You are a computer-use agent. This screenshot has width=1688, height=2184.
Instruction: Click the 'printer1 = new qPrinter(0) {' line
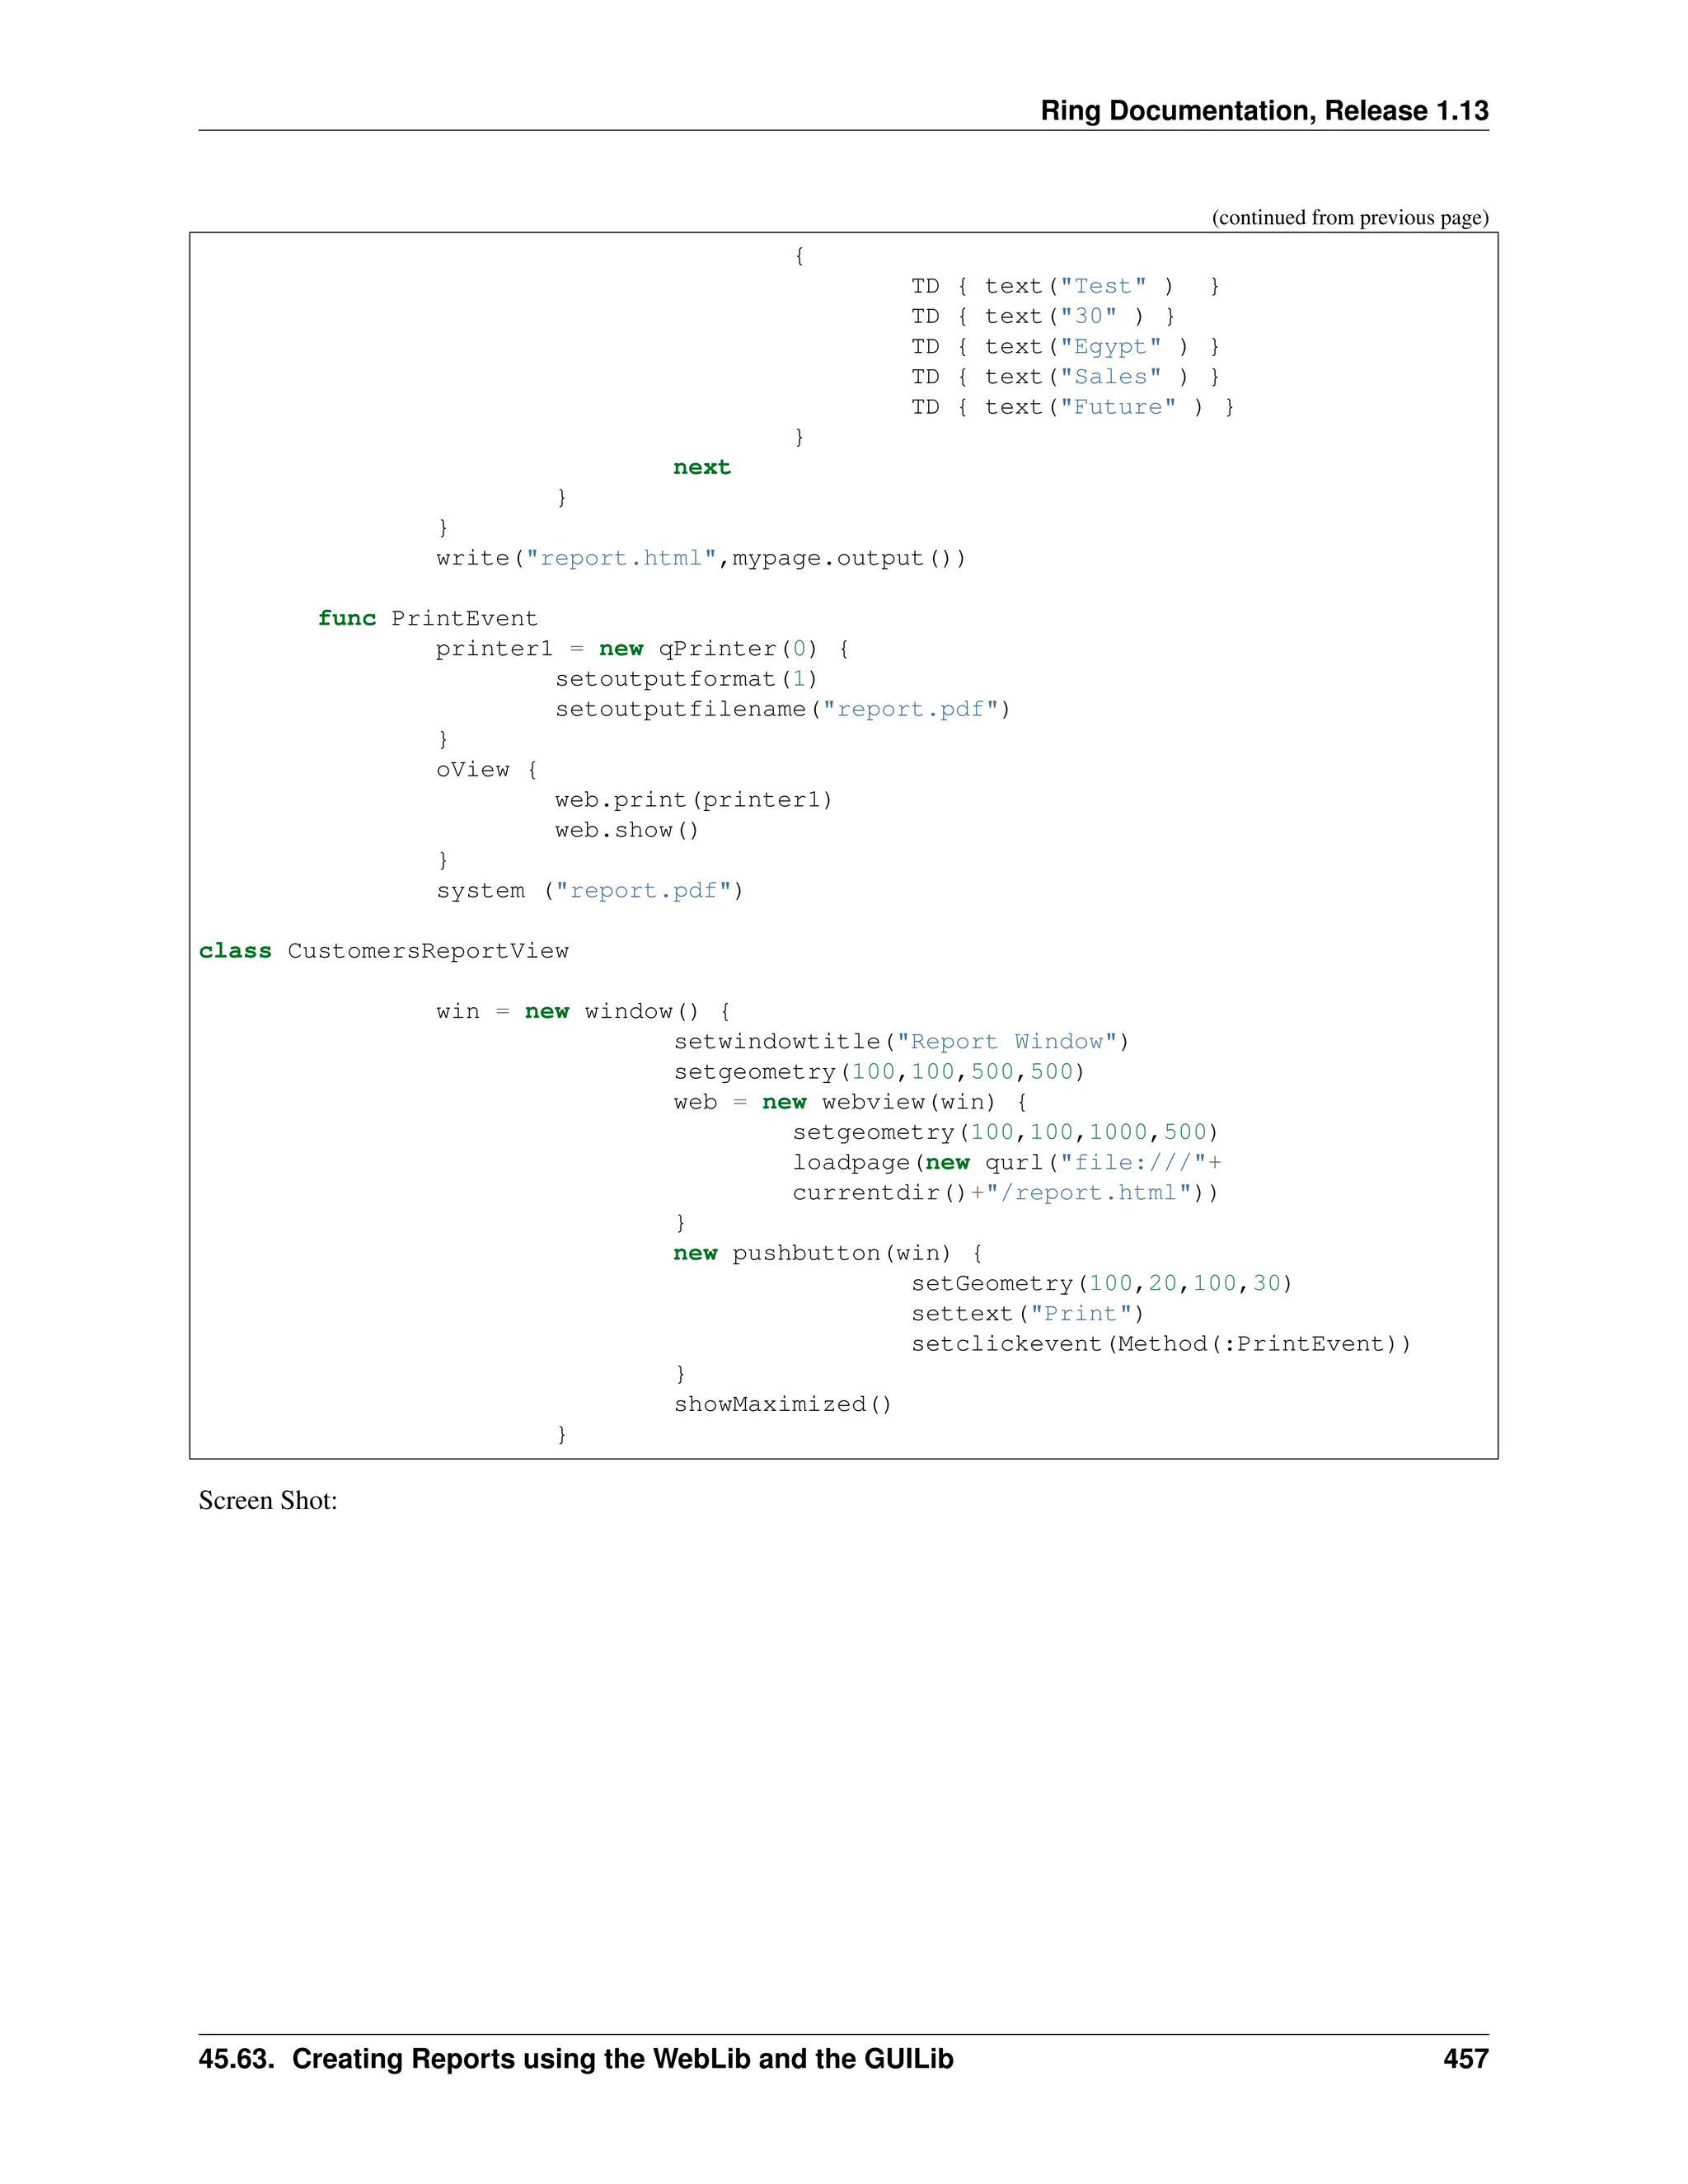[x=642, y=648]
